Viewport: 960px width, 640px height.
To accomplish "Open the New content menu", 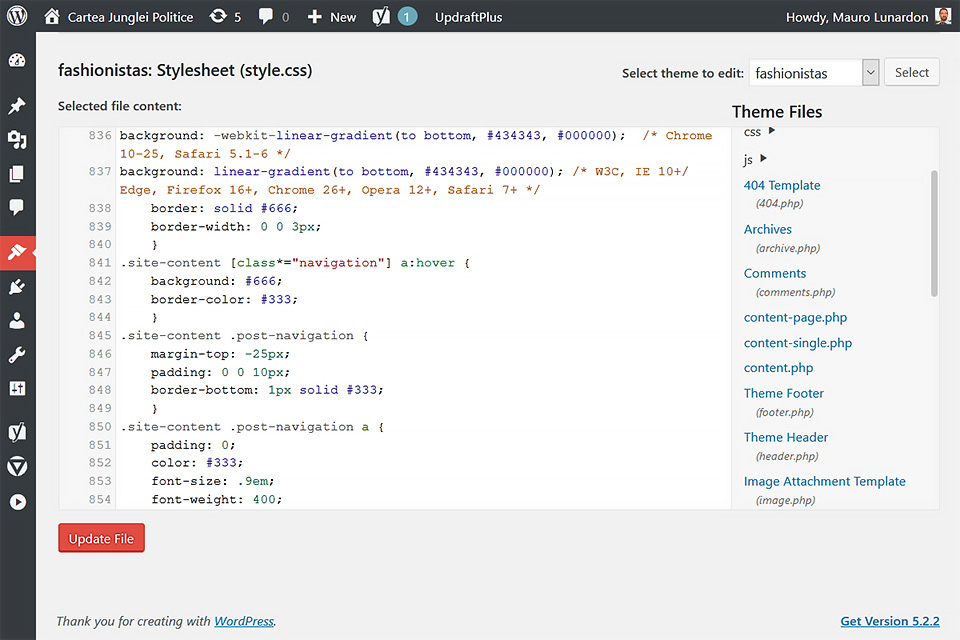I will (331, 17).
